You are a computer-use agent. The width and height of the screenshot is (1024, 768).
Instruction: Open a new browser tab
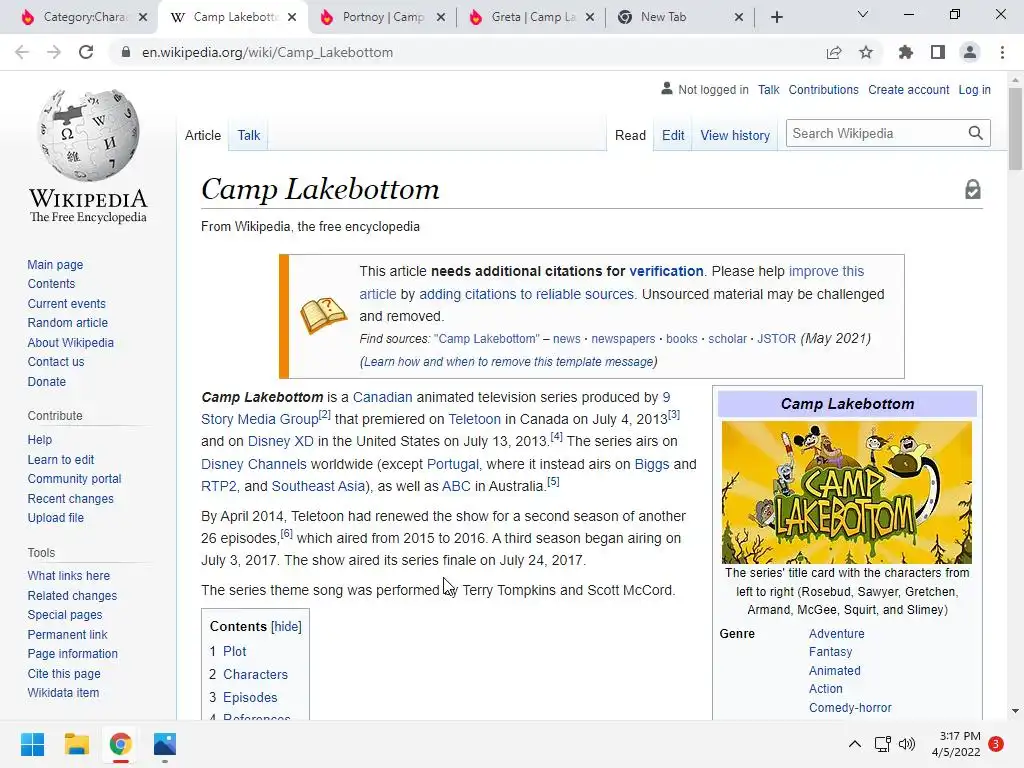[776, 17]
